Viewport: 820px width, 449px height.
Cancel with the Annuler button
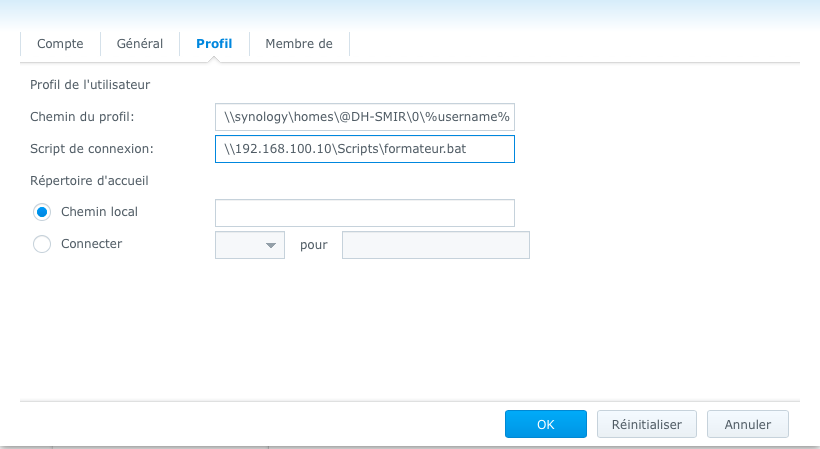[747, 424]
